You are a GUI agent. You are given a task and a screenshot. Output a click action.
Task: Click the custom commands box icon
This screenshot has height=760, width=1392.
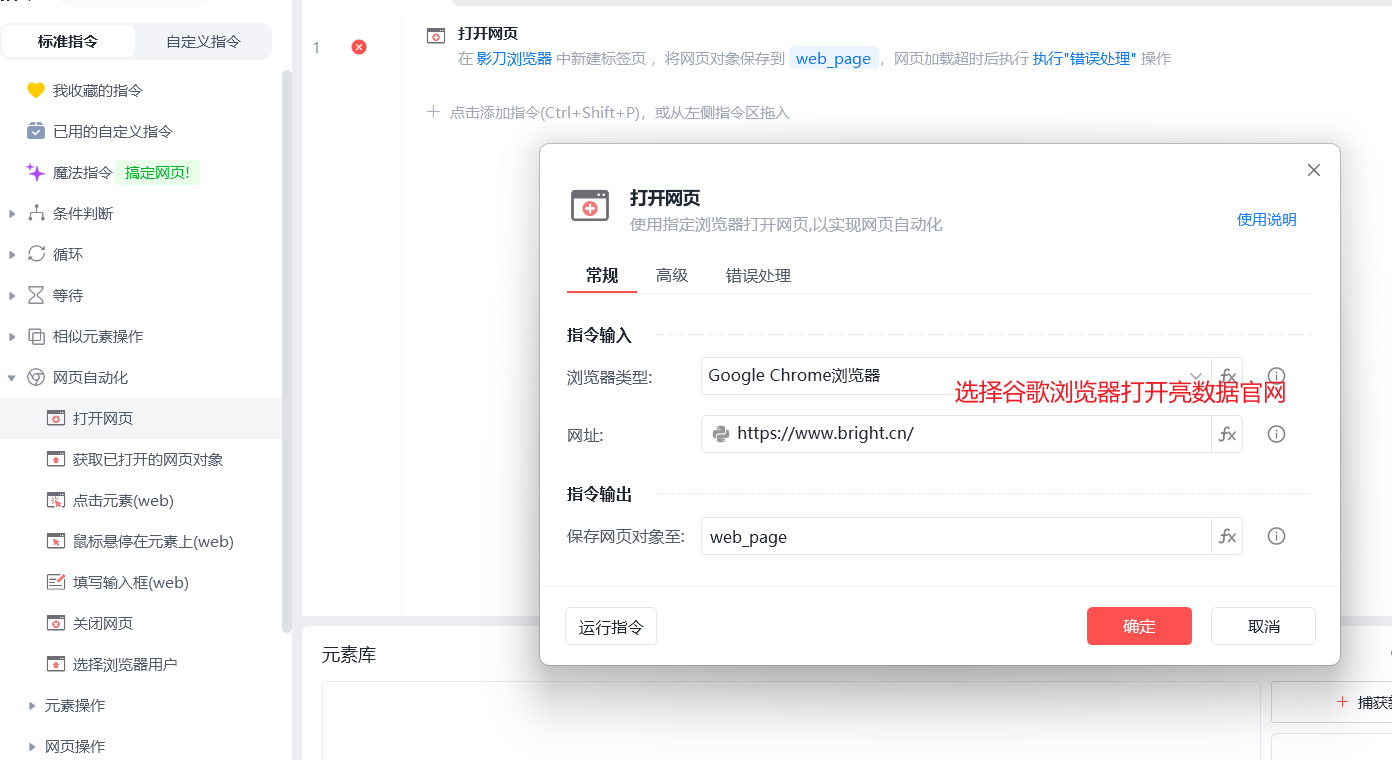pos(36,131)
